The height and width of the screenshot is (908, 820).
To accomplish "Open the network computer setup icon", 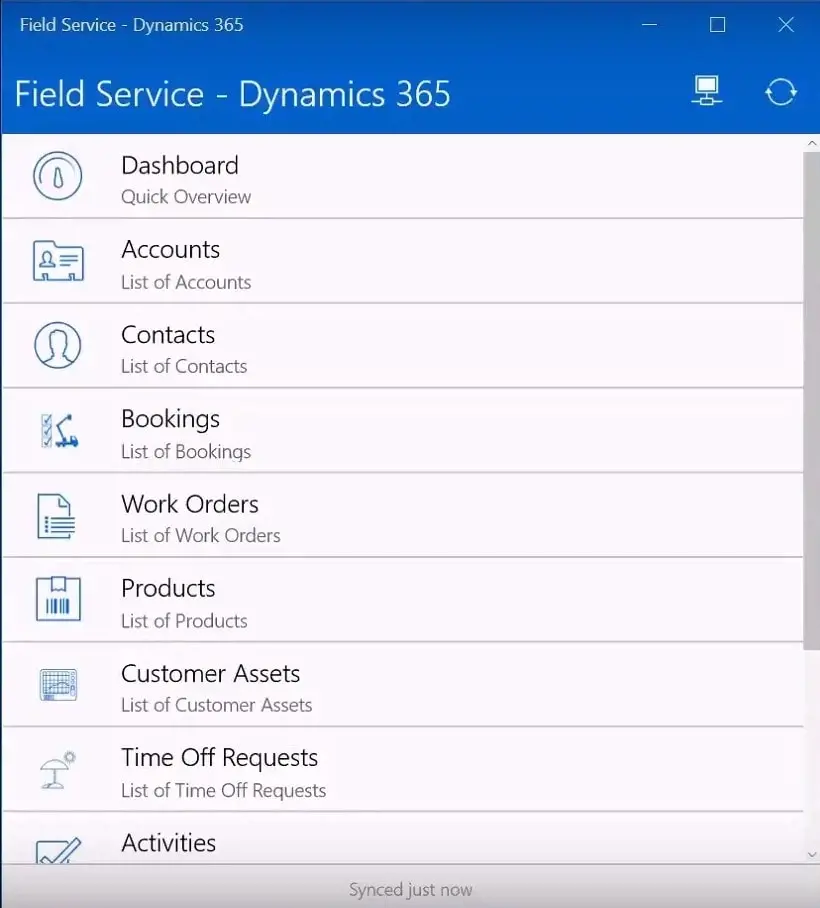I will click(x=706, y=91).
